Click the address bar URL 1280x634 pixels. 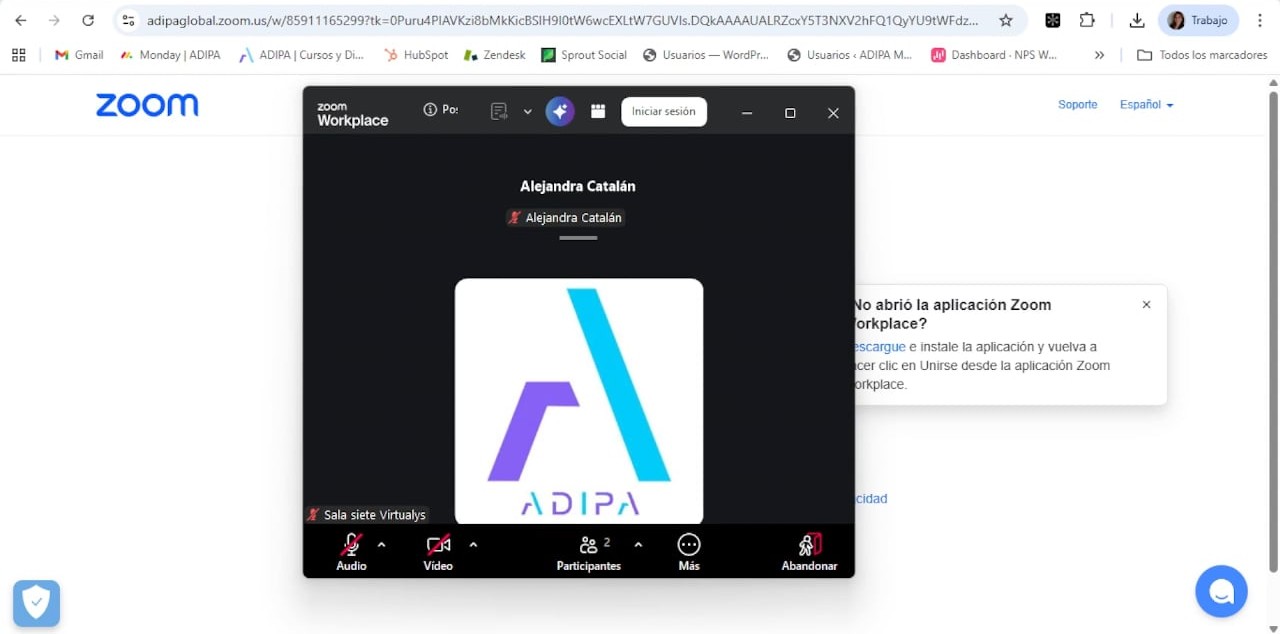563,20
